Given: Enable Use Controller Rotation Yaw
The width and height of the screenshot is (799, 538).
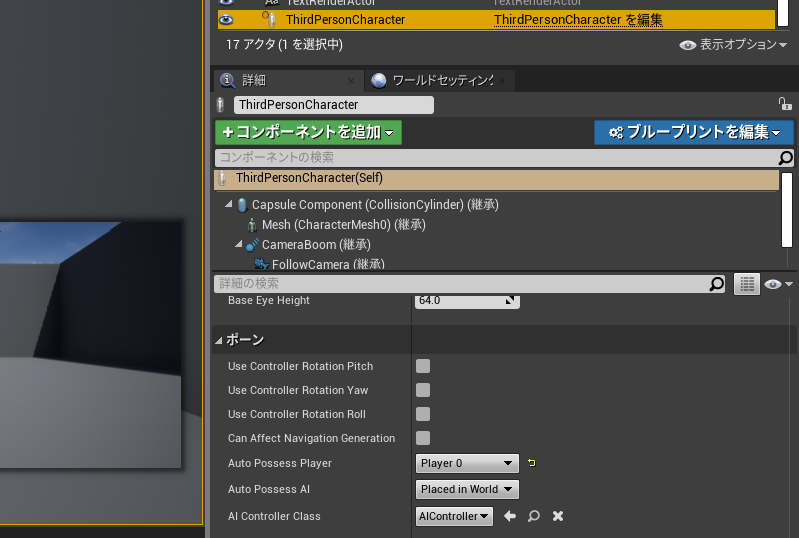Looking at the screenshot, I should tap(423, 390).
